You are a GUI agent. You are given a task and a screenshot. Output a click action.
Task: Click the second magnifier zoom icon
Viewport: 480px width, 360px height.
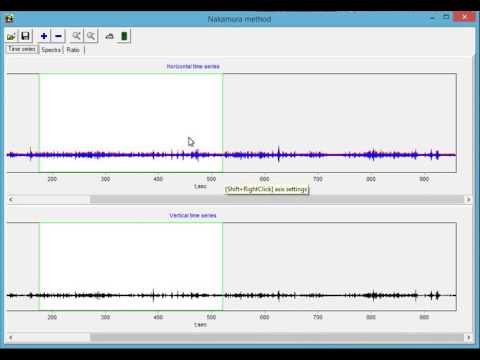(91, 36)
